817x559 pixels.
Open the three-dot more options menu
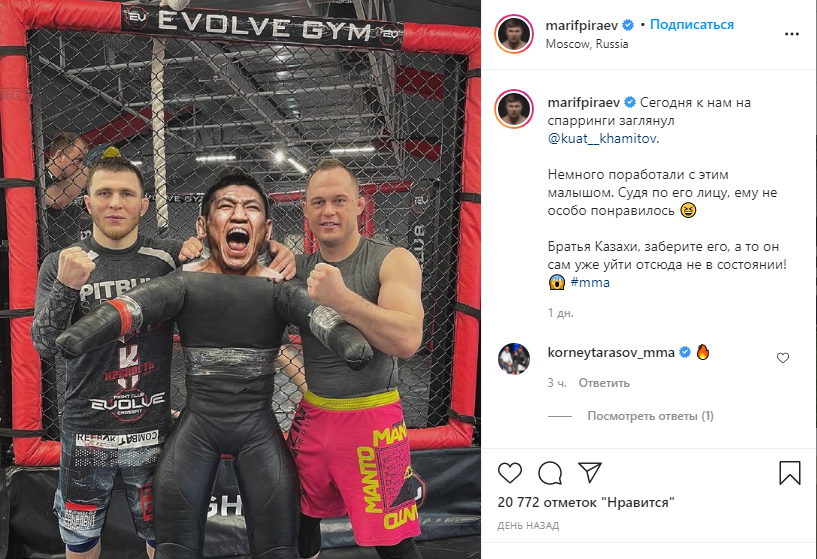[791, 34]
